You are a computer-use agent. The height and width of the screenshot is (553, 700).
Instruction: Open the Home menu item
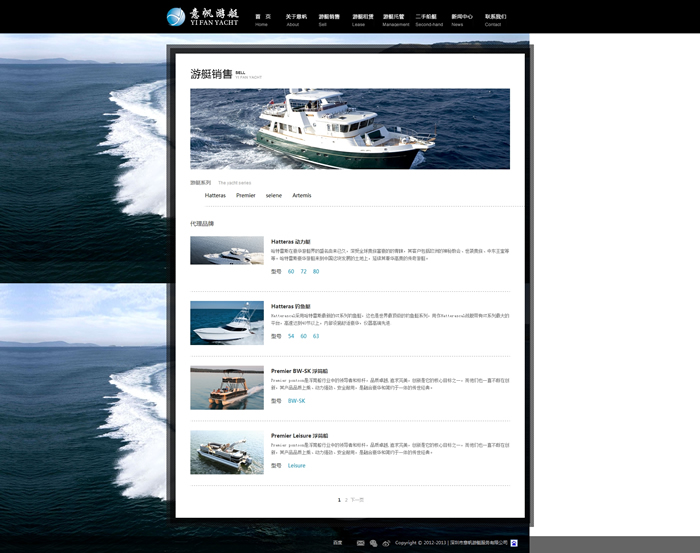point(262,20)
